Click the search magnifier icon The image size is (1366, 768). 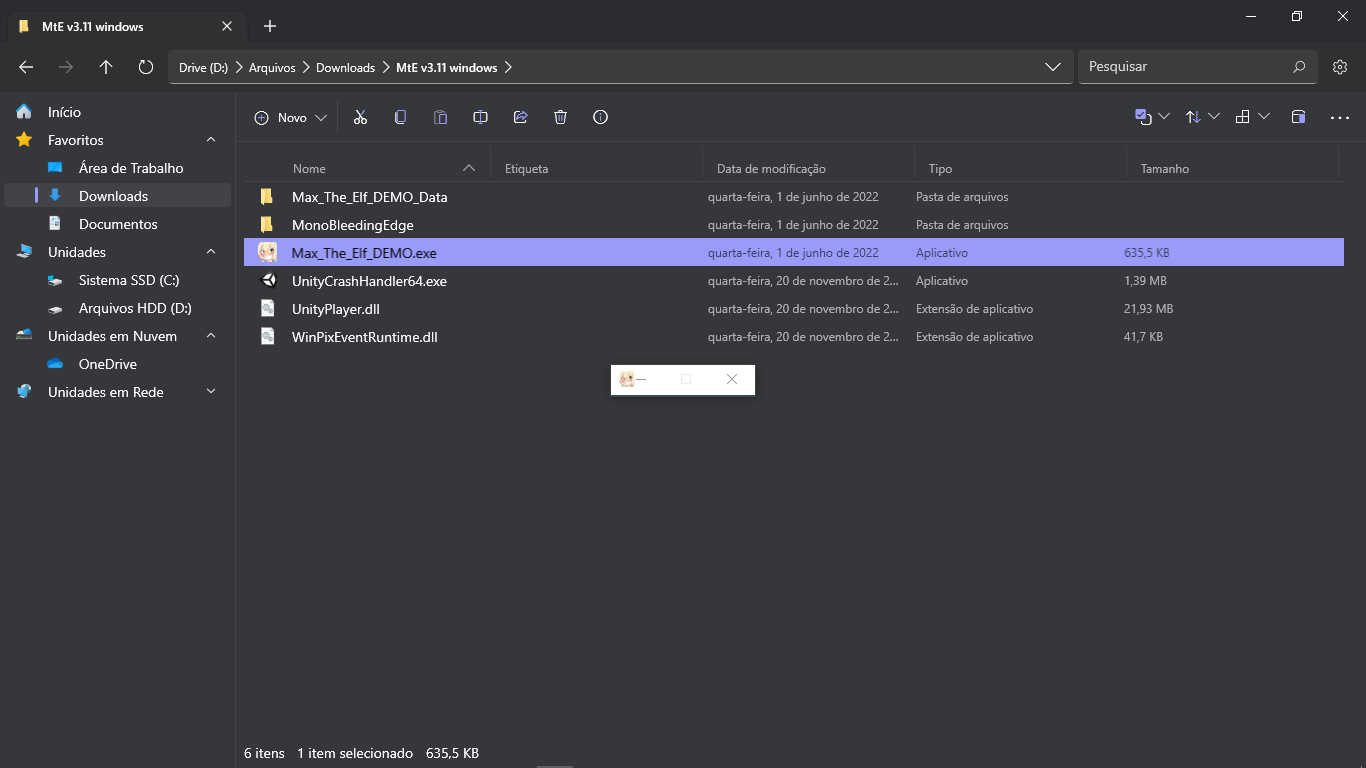[1299, 67]
